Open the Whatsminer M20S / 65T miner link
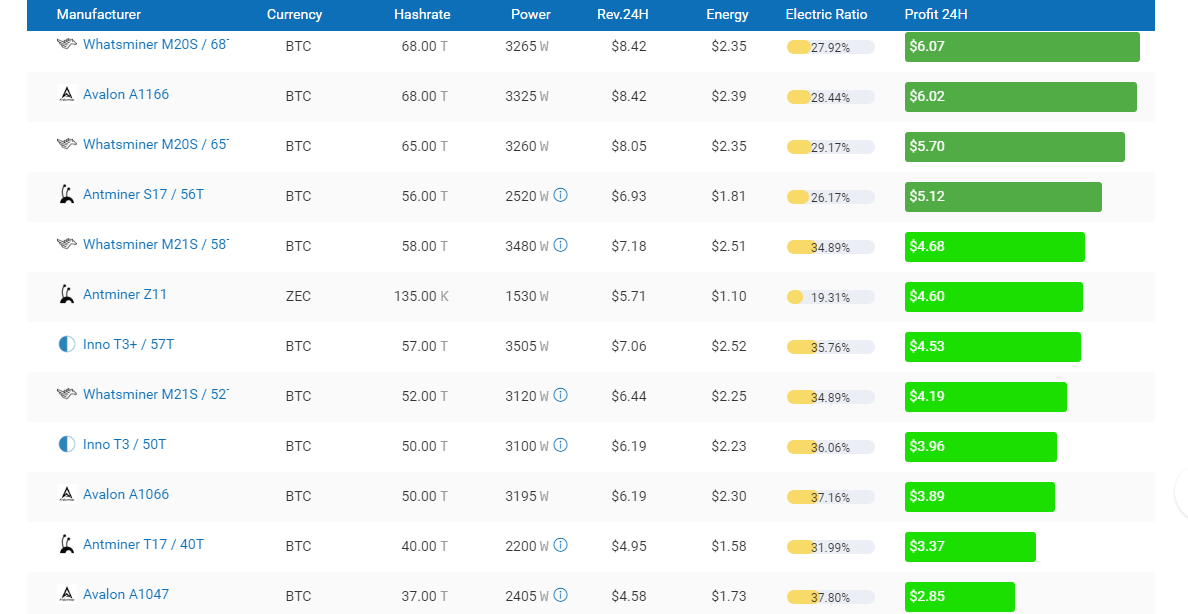 (155, 144)
